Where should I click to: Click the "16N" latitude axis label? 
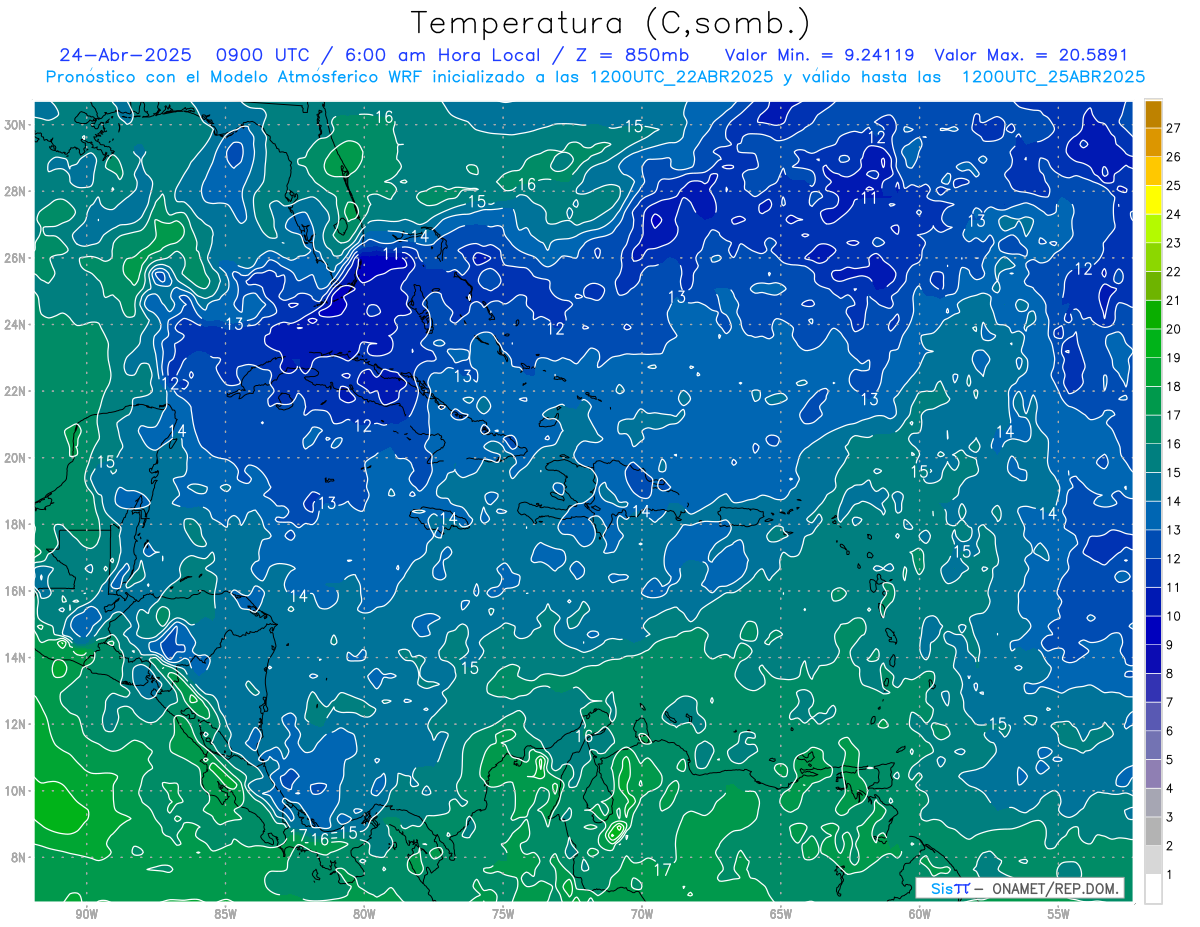(16, 591)
